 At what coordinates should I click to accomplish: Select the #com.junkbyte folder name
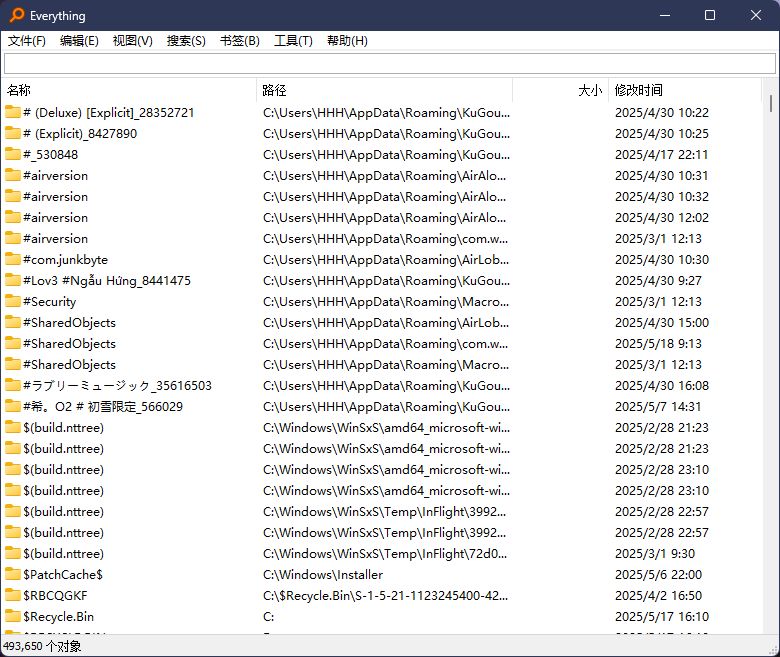click(x=65, y=260)
